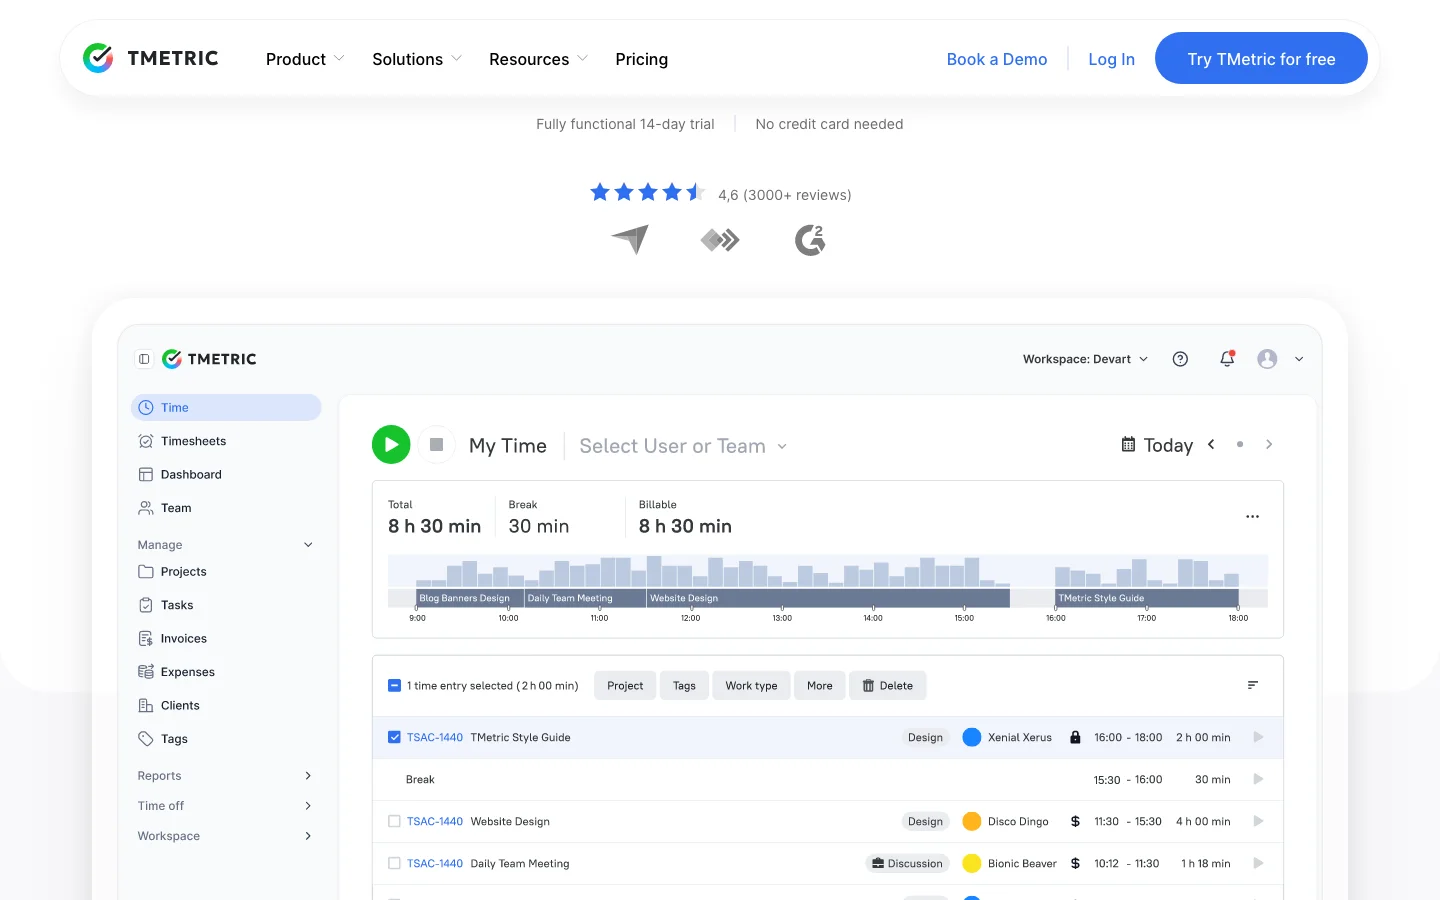Uncheck the TMetric Style Guide entry checkbox
The width and height of the screenshot is (1440, 900).
[394, 738]
